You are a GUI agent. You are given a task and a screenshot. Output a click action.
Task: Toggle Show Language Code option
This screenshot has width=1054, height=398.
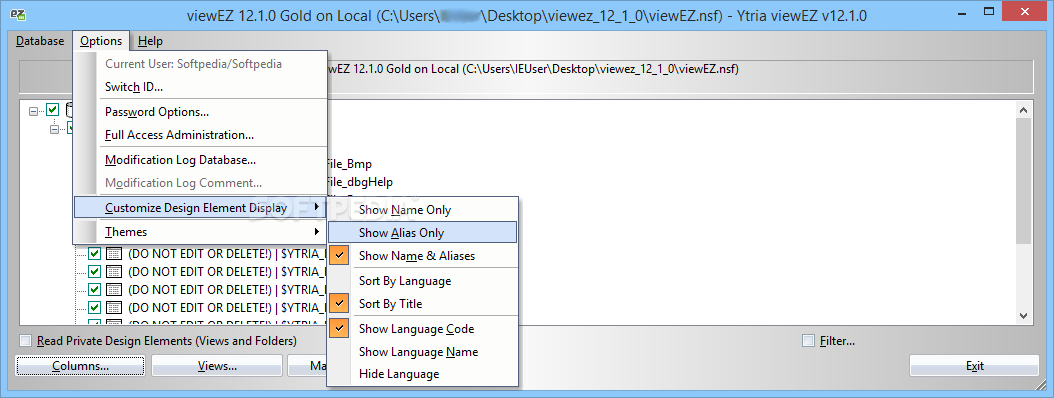coord(422,329)
